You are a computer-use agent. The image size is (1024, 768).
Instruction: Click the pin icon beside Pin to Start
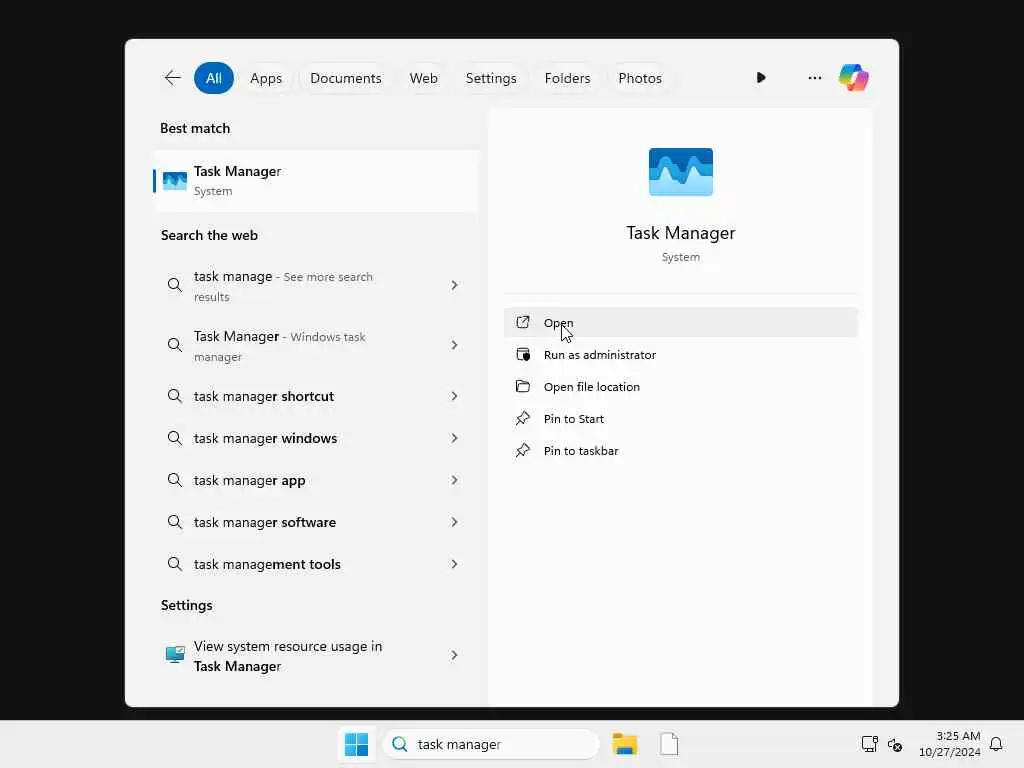(x=522, y=418)
